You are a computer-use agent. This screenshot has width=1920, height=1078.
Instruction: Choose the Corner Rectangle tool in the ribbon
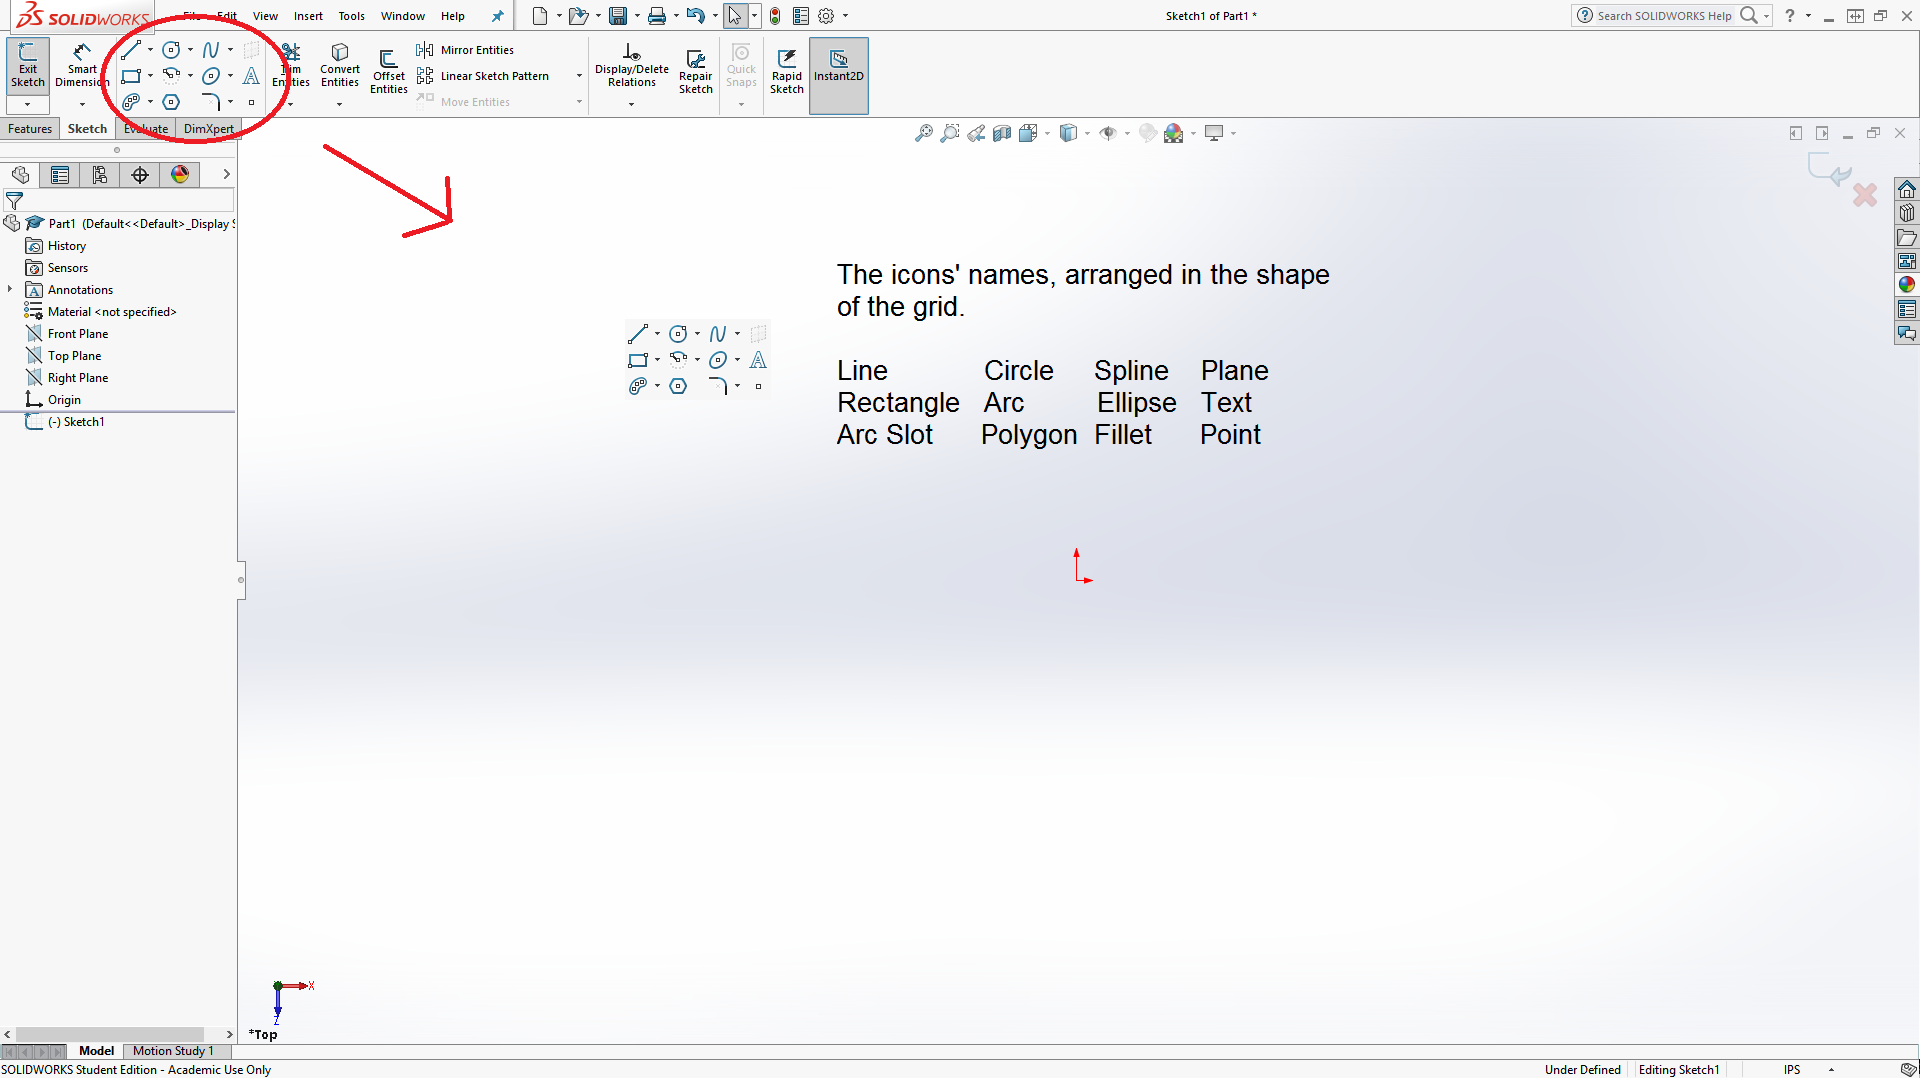click(x=131, y=76)
